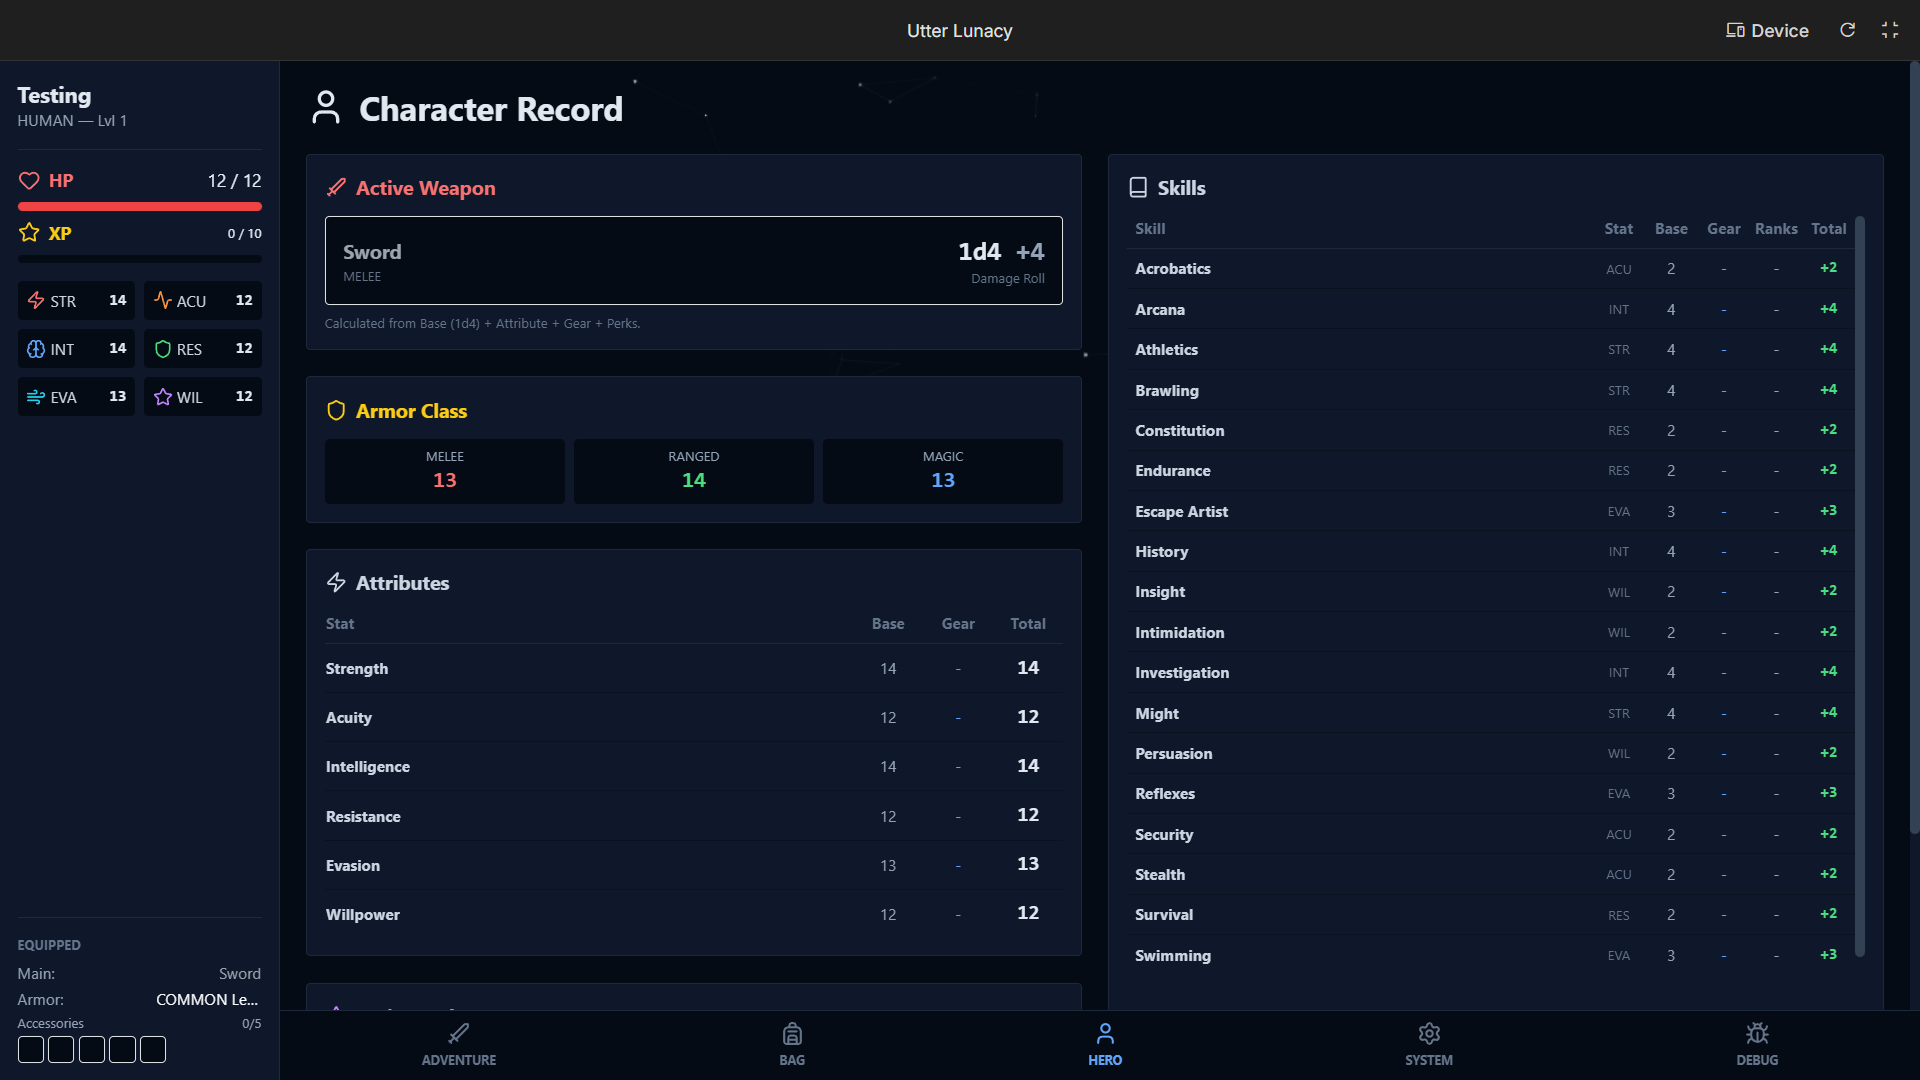
Task: Click the Device preview button
Action: point(1767,30)
